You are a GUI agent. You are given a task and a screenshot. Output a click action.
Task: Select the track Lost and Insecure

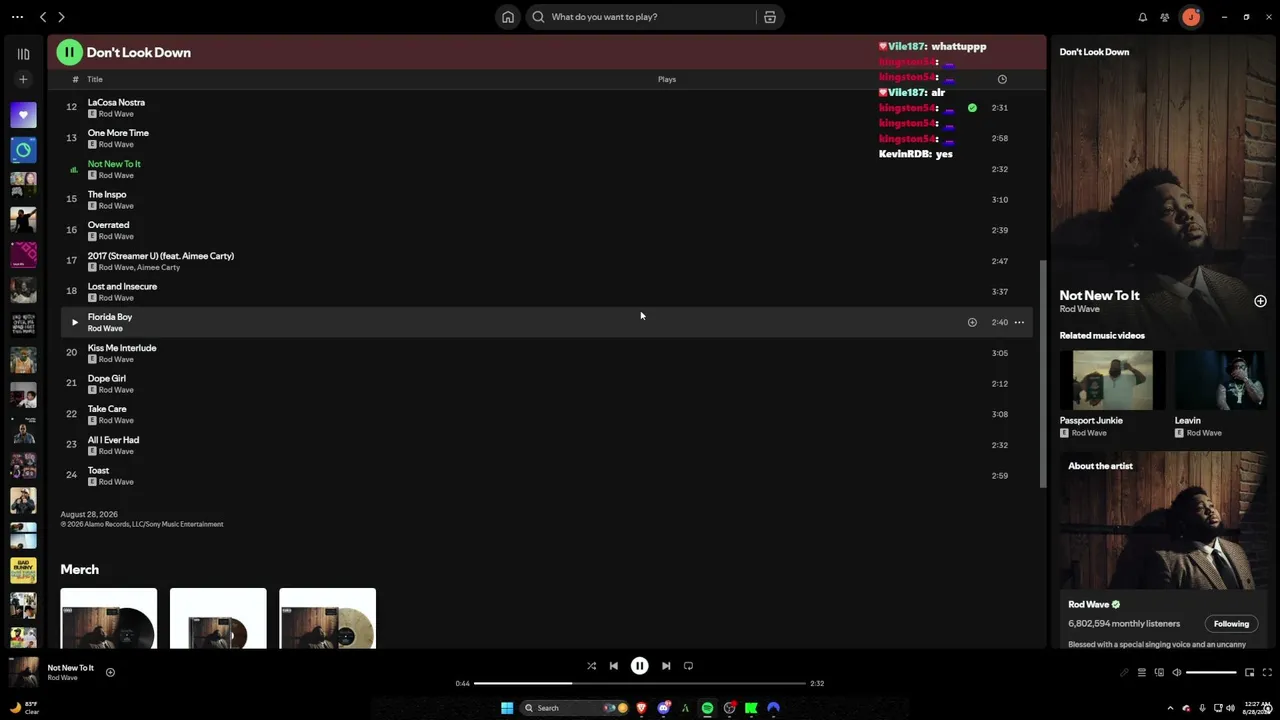122,286
